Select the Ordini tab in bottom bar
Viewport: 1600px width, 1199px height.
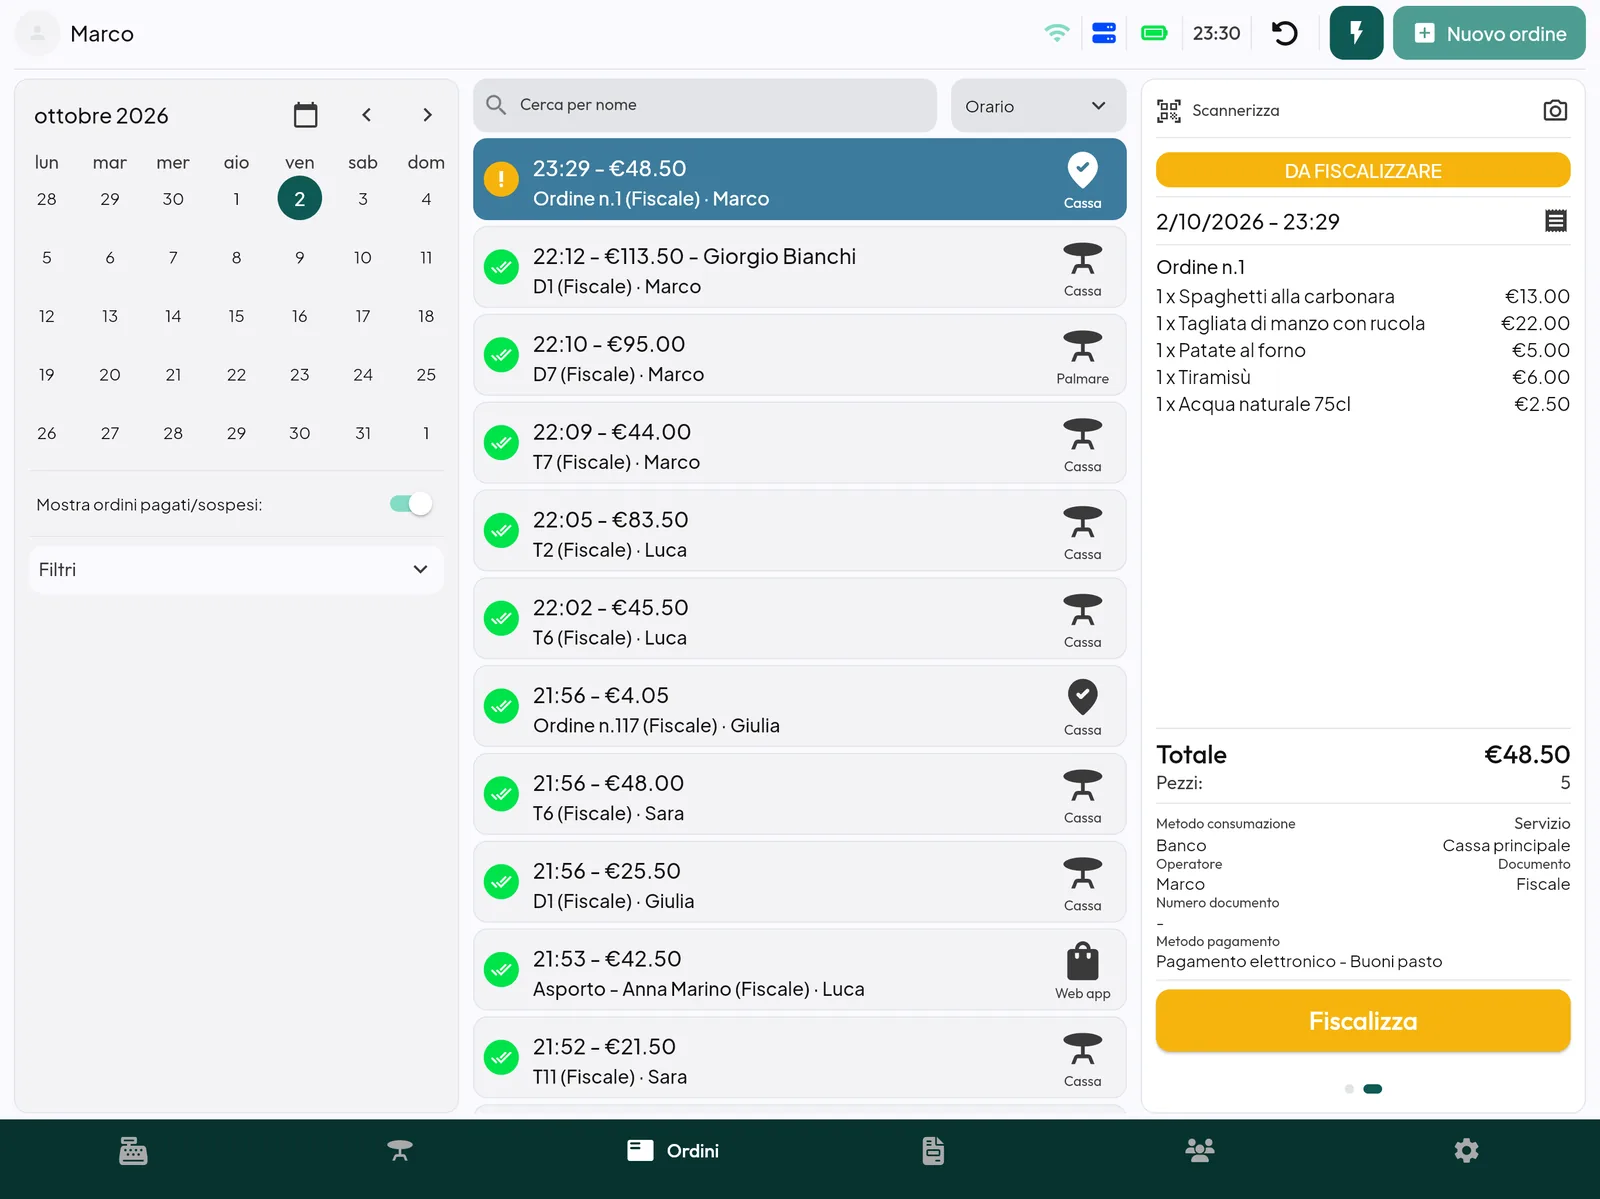tap(673, 1151)
